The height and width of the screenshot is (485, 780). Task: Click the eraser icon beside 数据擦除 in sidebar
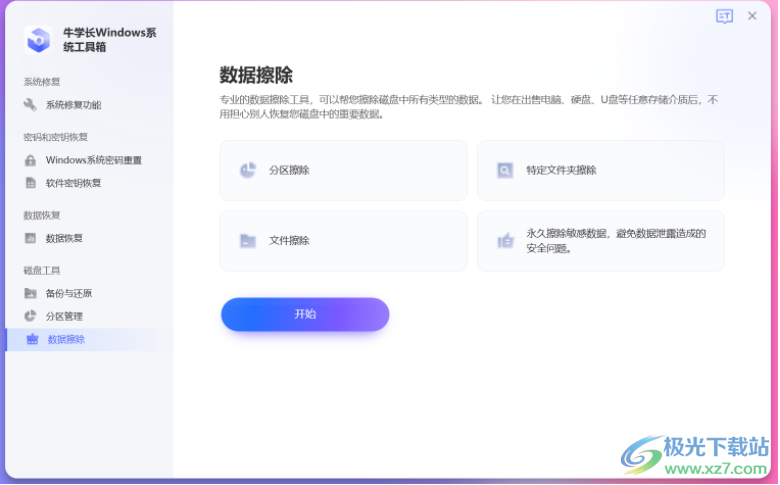pos(32,339)
